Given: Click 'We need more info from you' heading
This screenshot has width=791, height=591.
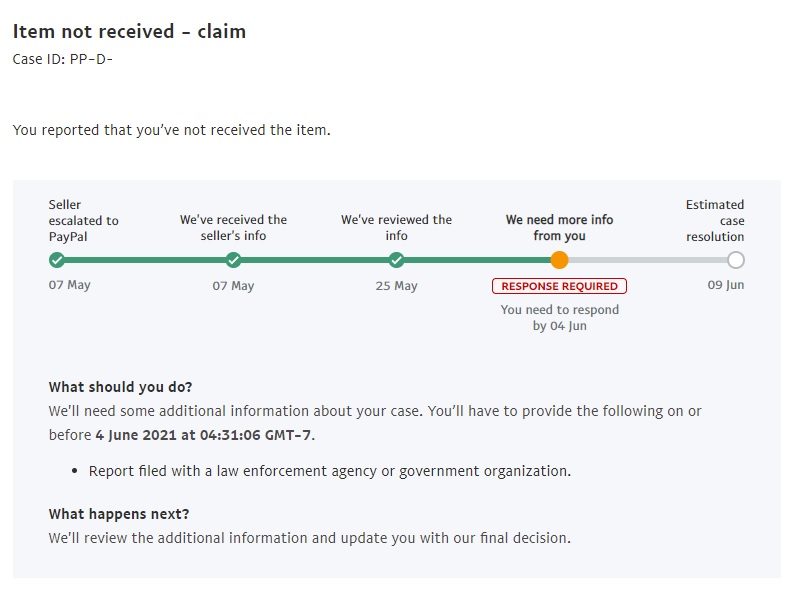Looking at the screenshot, I should coord(559,227).
